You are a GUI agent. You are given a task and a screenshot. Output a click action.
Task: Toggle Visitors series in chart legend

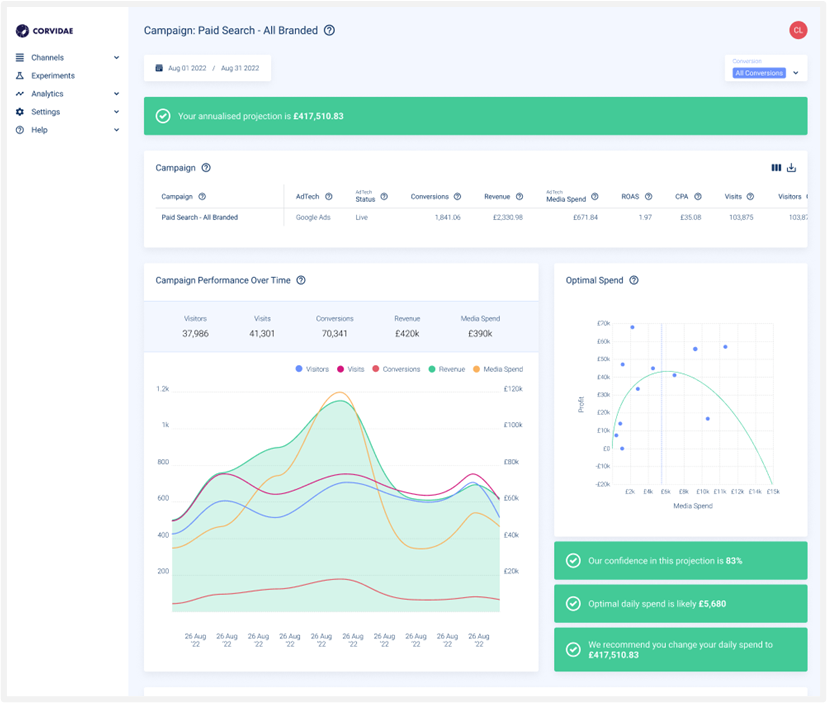[x=312, y=369]
